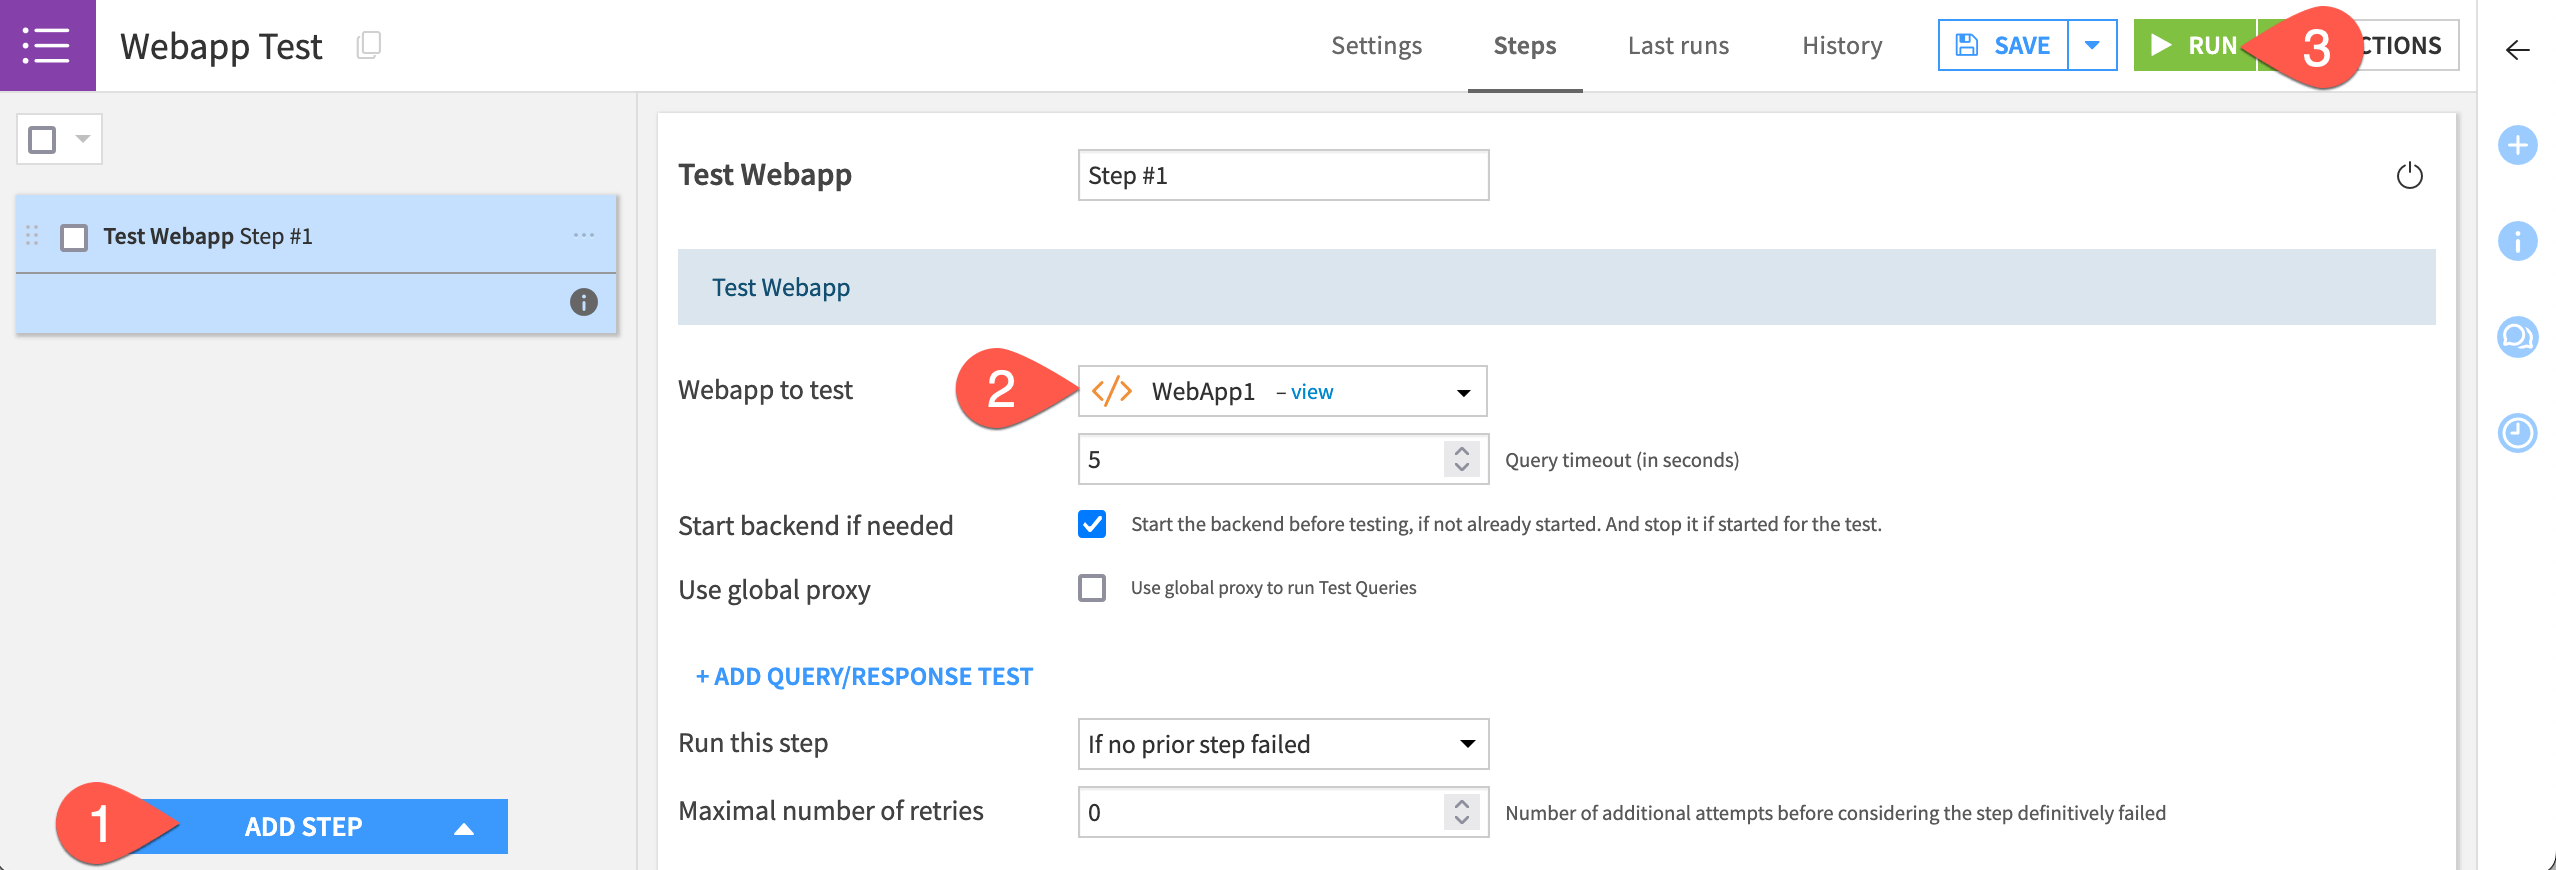The image size is (2556, 870).
Task: Open the WebApp1 view link
Action: click(1311, 392)
